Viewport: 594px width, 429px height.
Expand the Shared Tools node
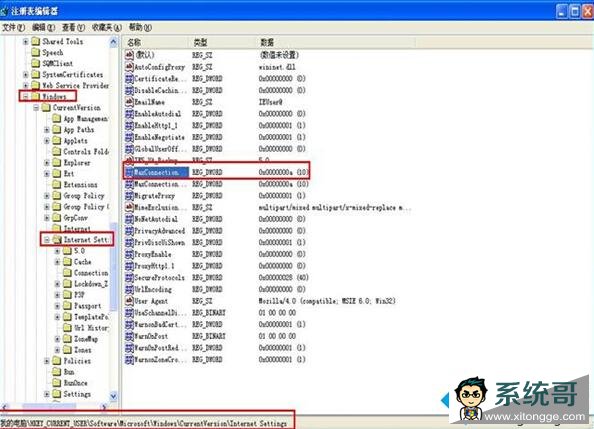(x=26, y=41)
